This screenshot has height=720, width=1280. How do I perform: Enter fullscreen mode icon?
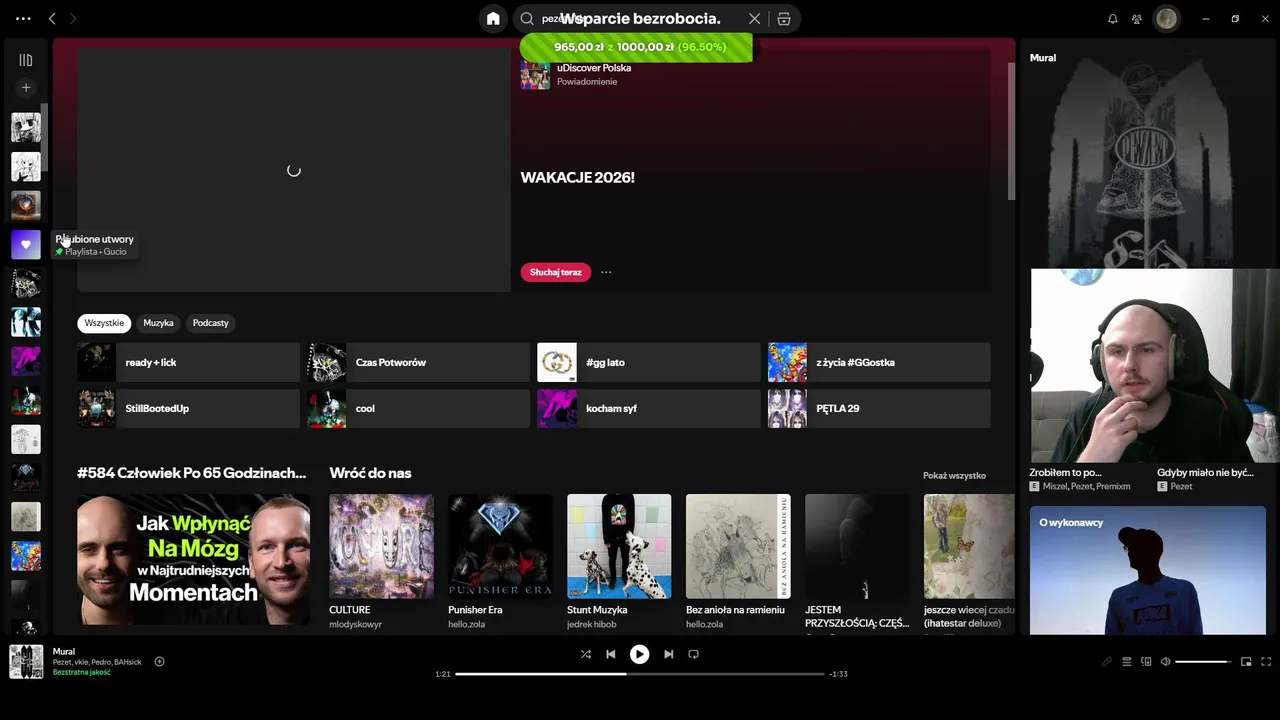pos(1266,661)
